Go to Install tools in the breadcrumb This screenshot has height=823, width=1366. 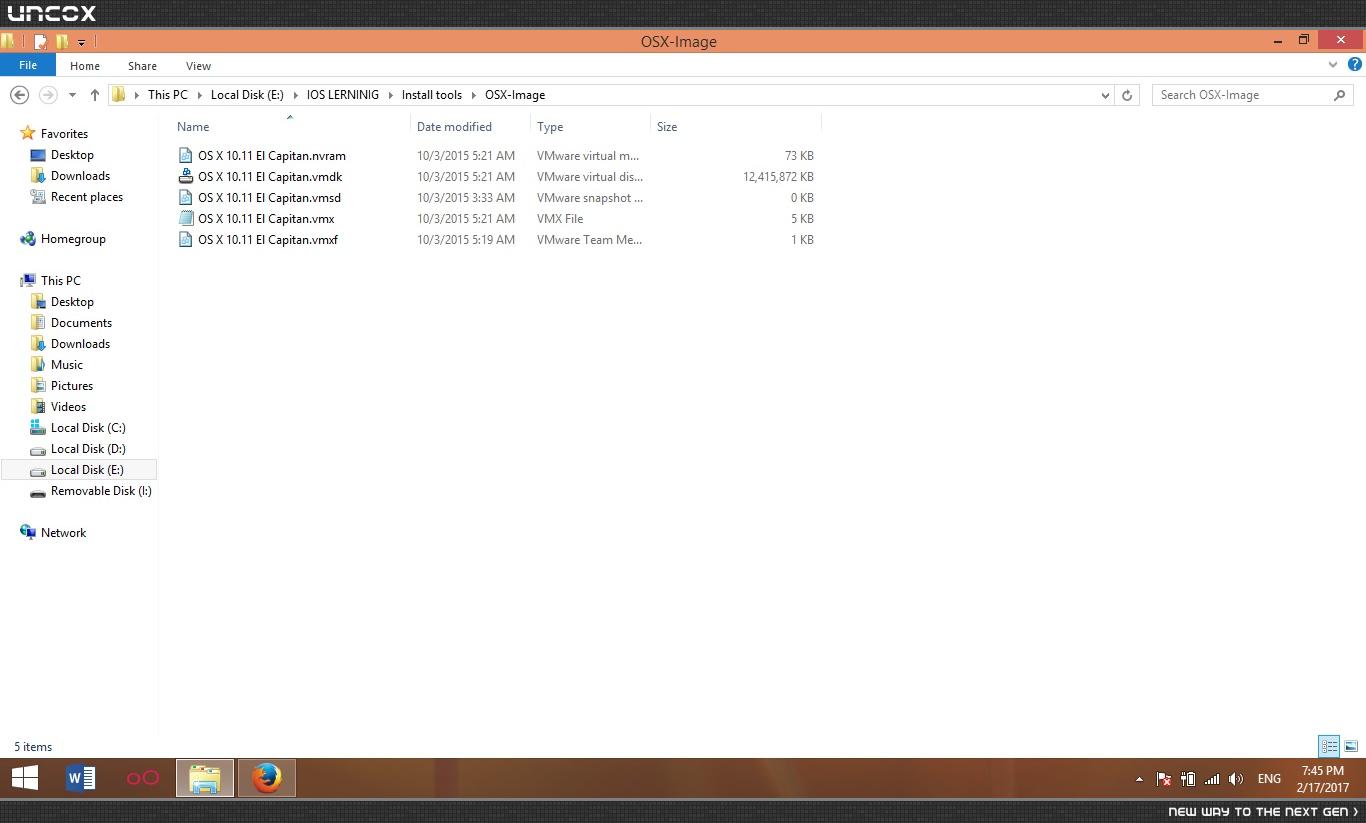point(432,95)
